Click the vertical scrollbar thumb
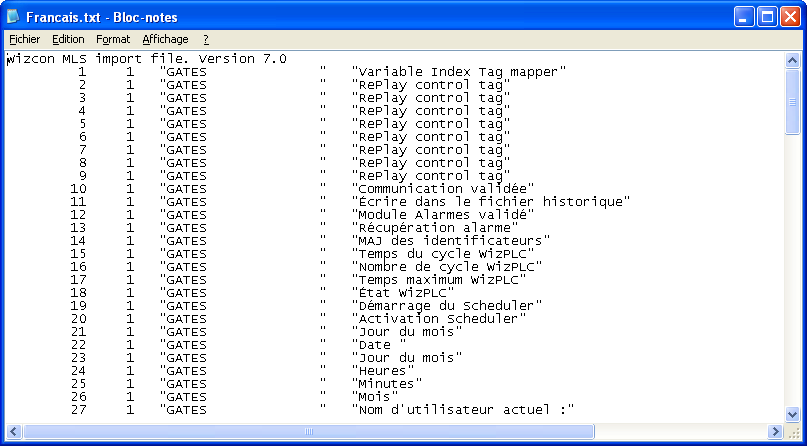 pyautogui.click(x=792, y=102)
